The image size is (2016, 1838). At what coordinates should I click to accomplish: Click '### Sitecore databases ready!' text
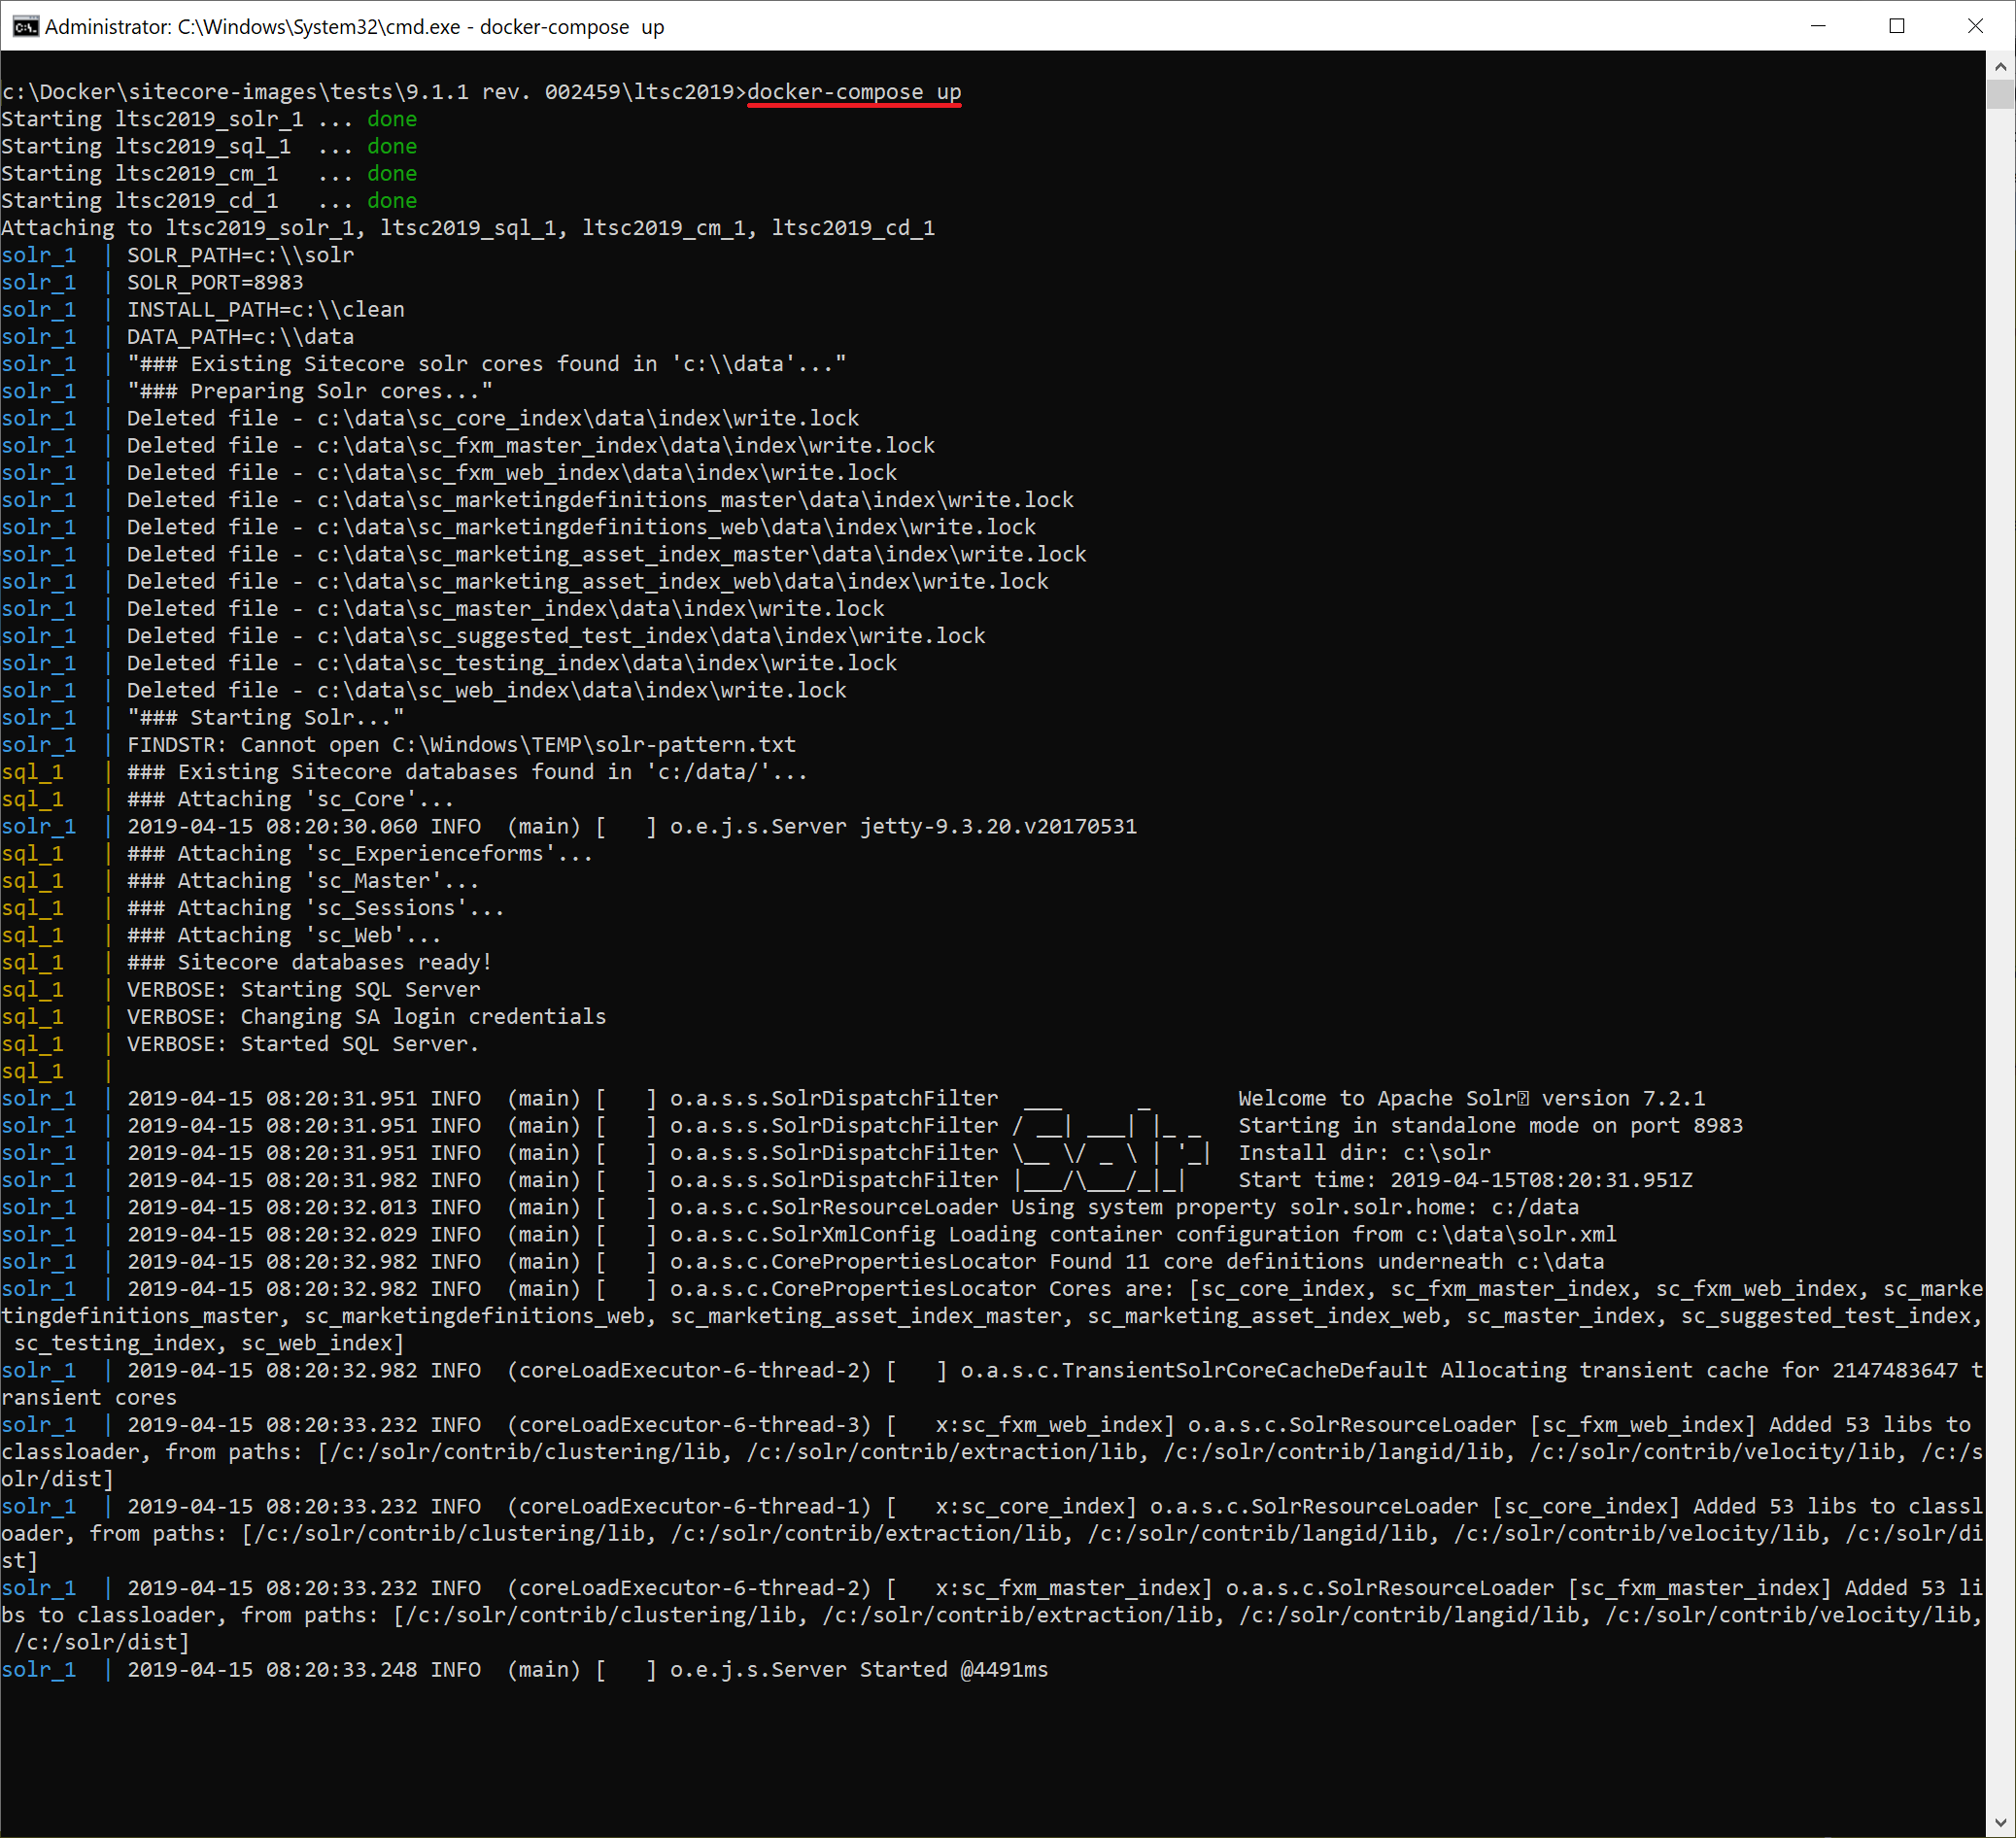coord(309,962)
